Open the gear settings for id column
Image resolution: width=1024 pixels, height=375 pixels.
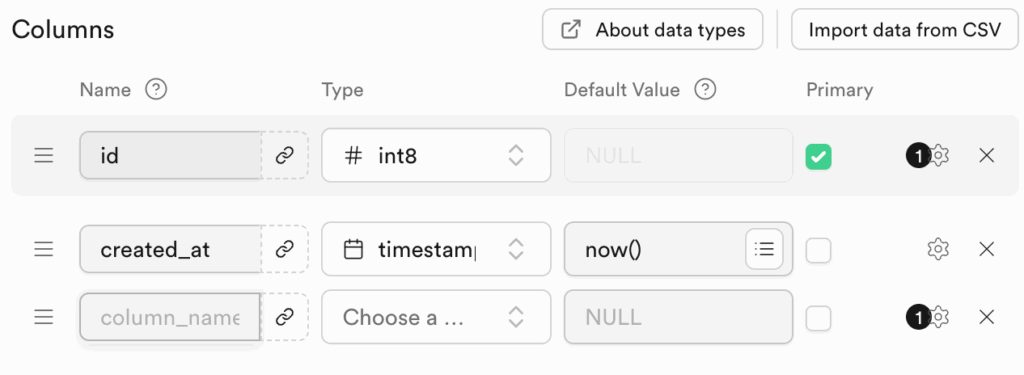coord(938,155)
